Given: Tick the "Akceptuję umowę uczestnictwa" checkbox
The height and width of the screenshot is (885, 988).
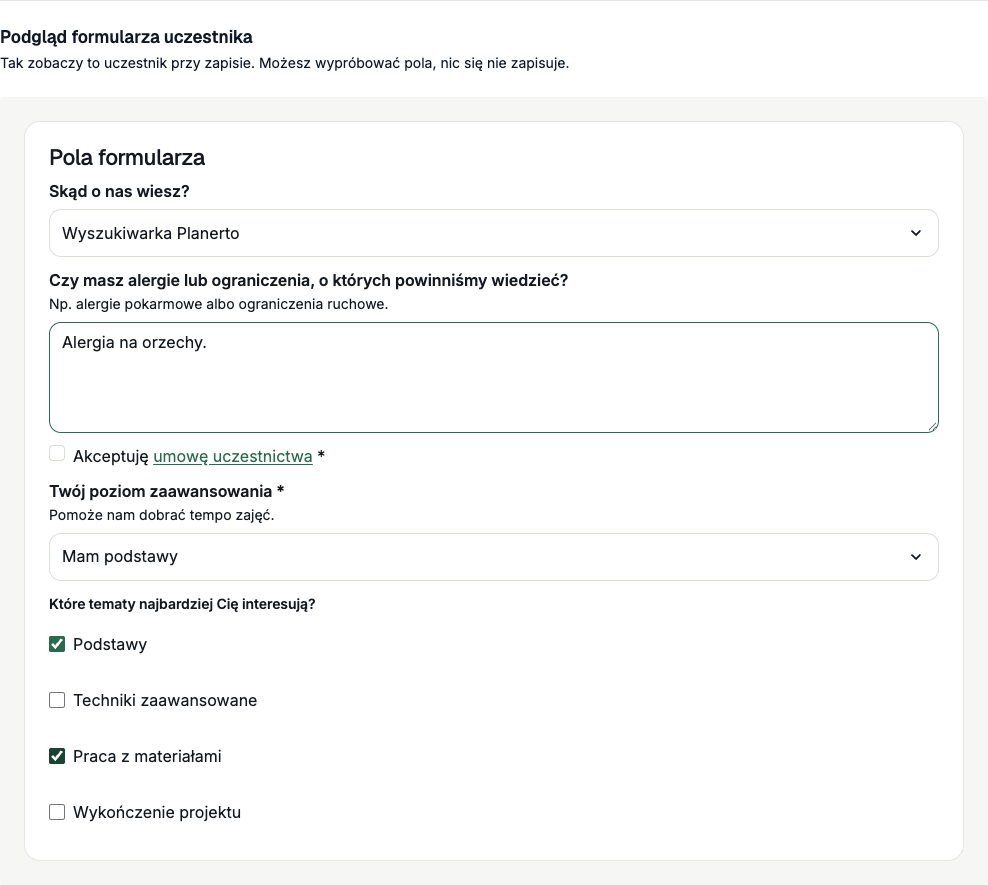Looking at the screenshot, I should pyautogui.click(x=57, y=454).
